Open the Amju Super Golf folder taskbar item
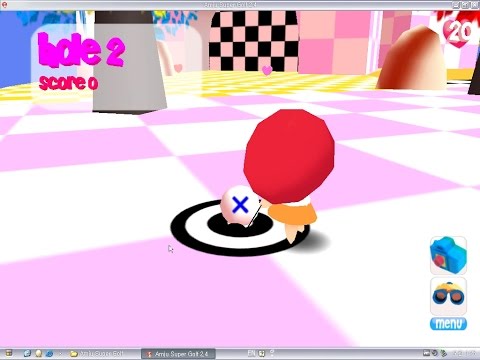This screenshot has width=480, height=360. tap(97, 354)
